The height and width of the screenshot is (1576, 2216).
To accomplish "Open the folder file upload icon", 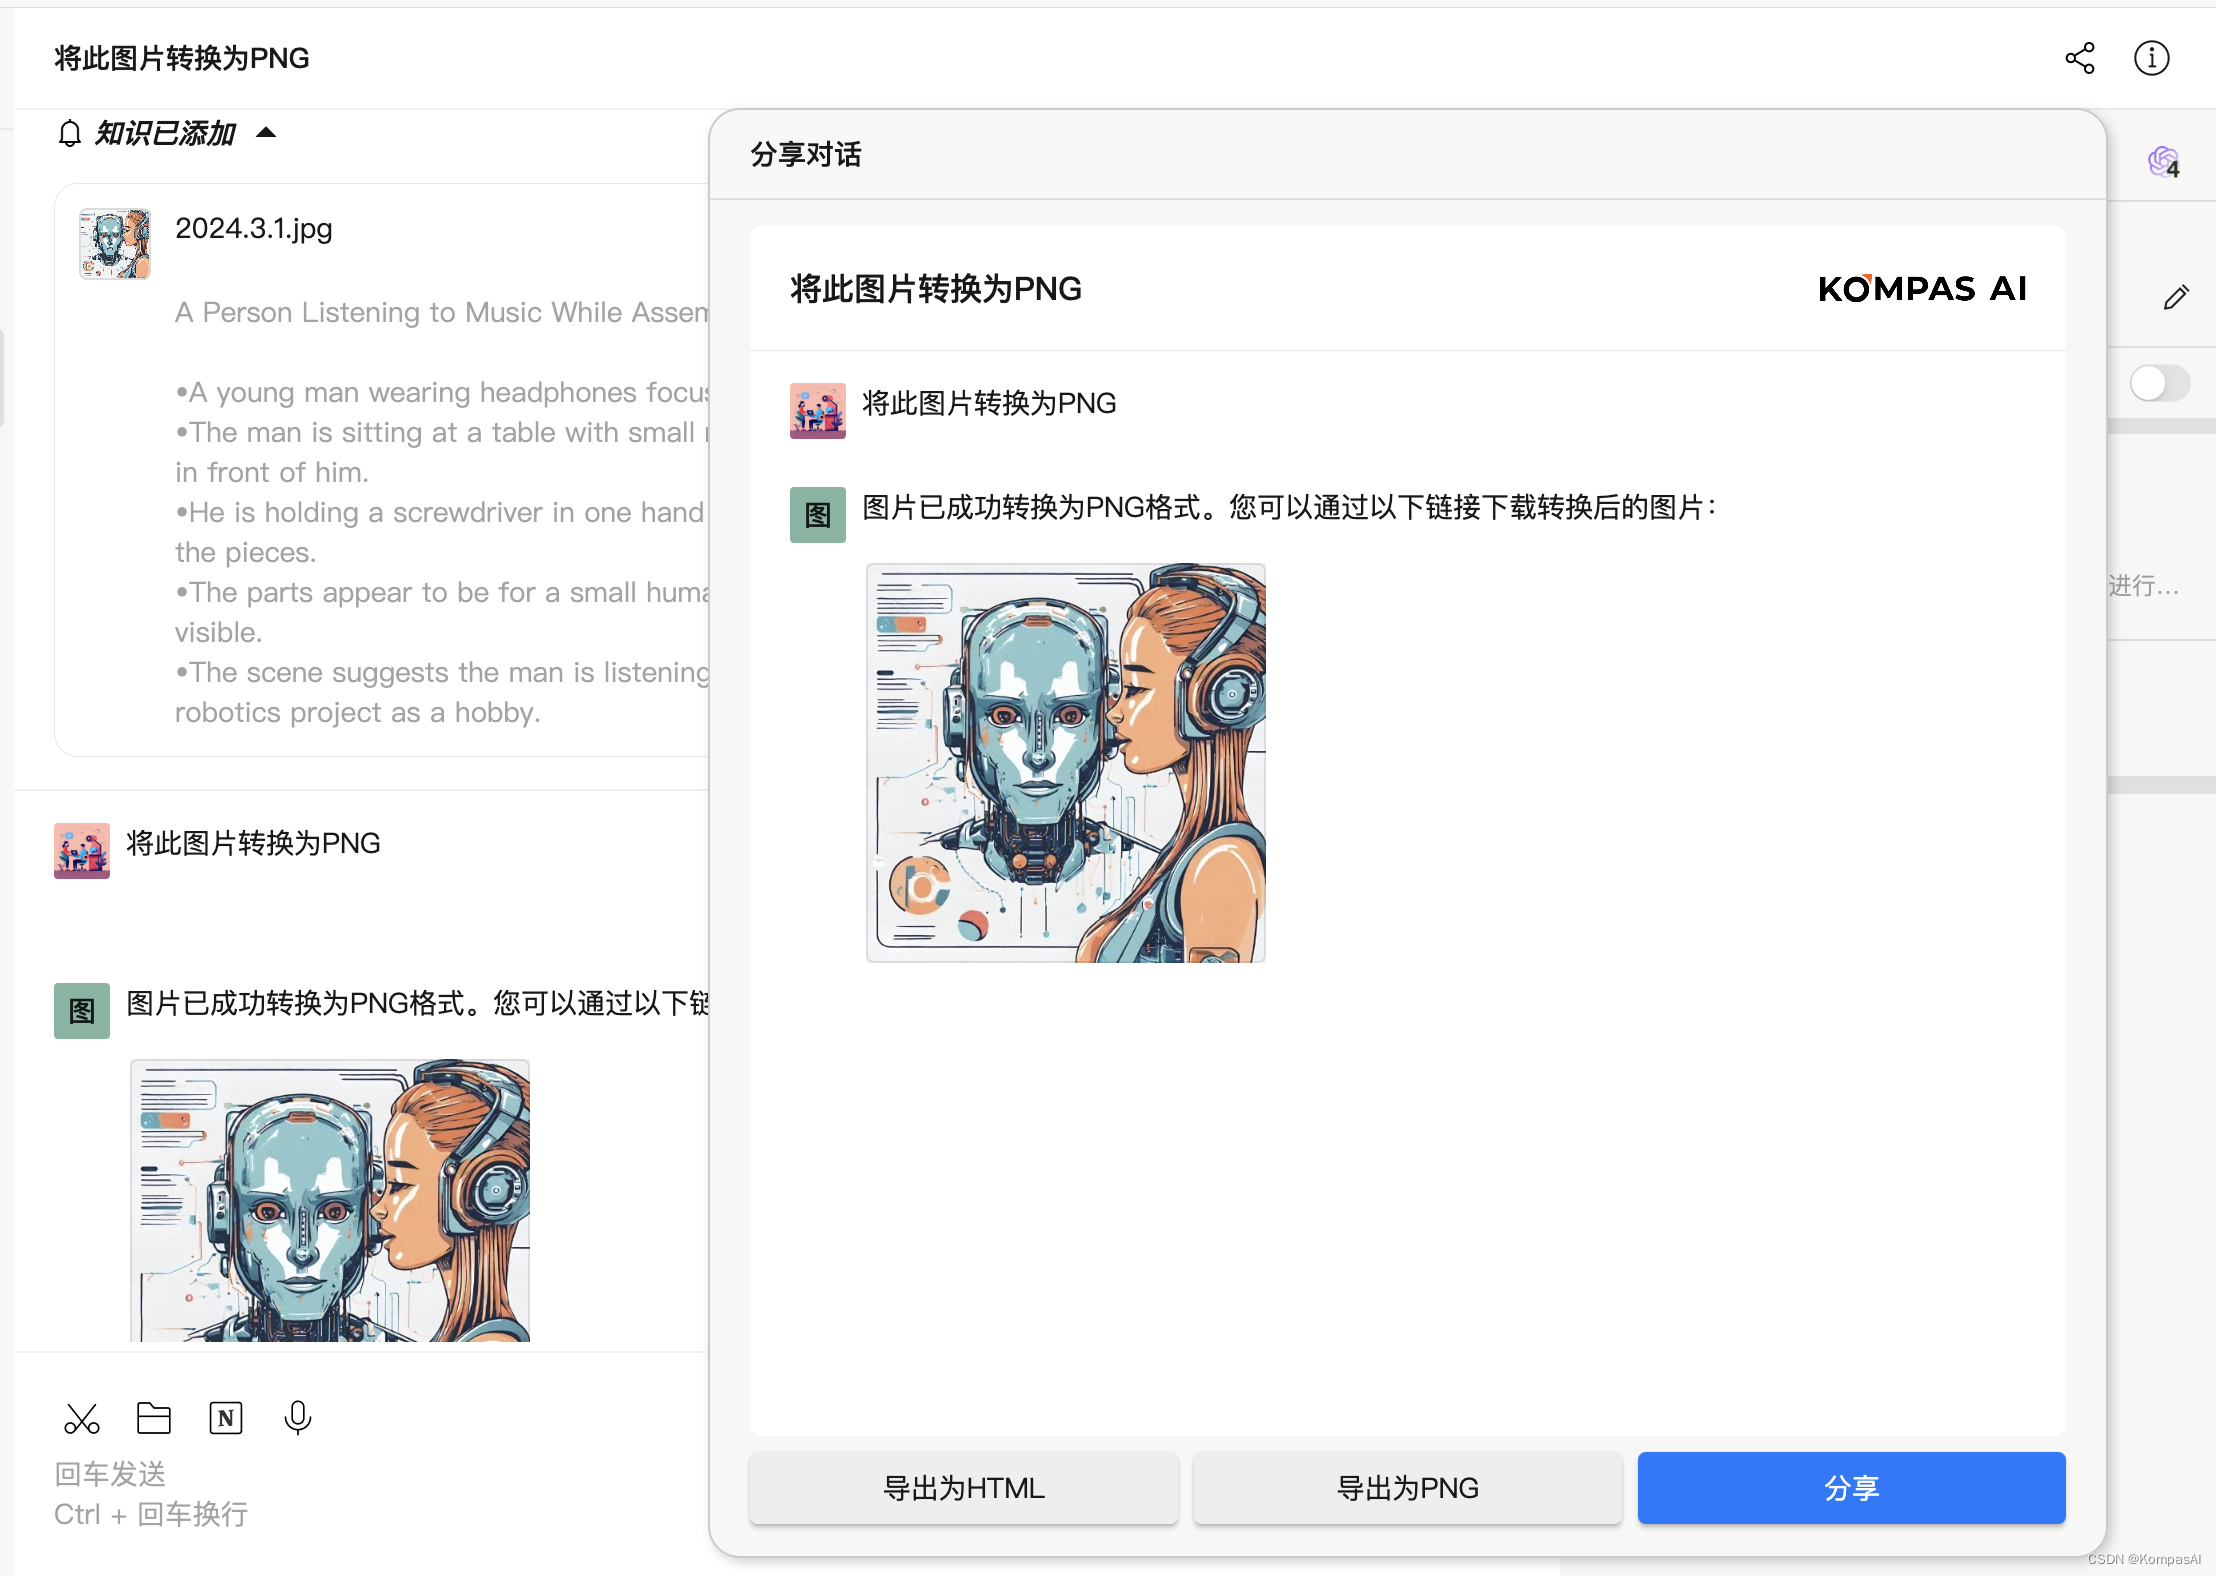I will (x=154, y=1418).
